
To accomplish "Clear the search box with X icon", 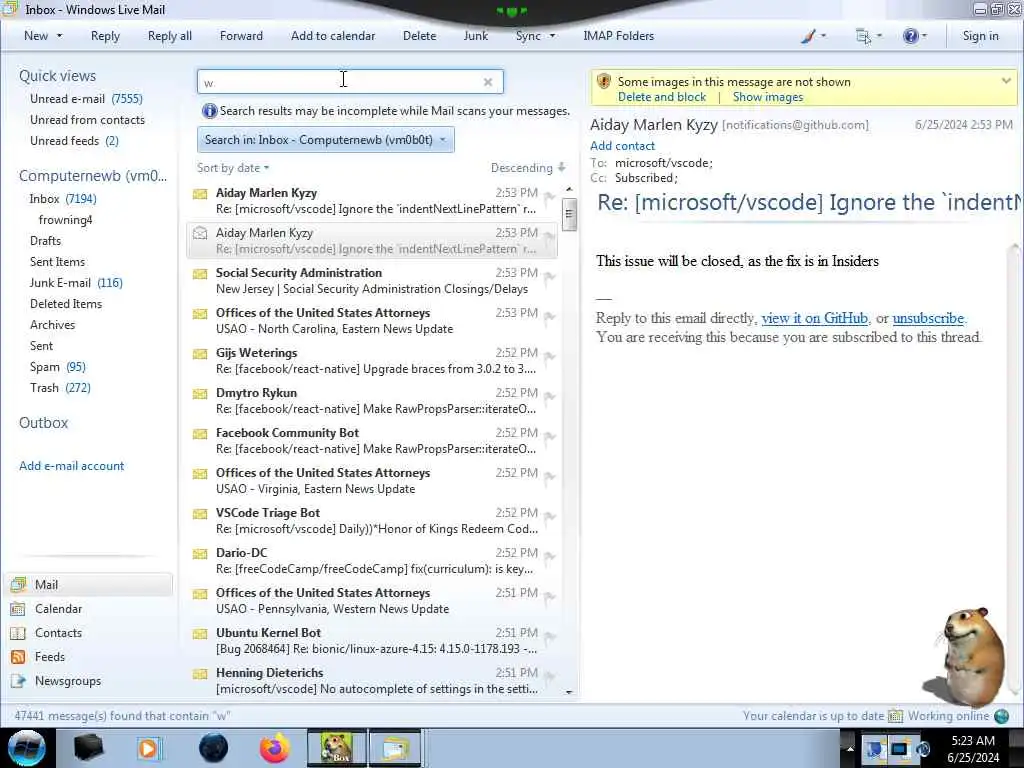I will tap(488, 82).
